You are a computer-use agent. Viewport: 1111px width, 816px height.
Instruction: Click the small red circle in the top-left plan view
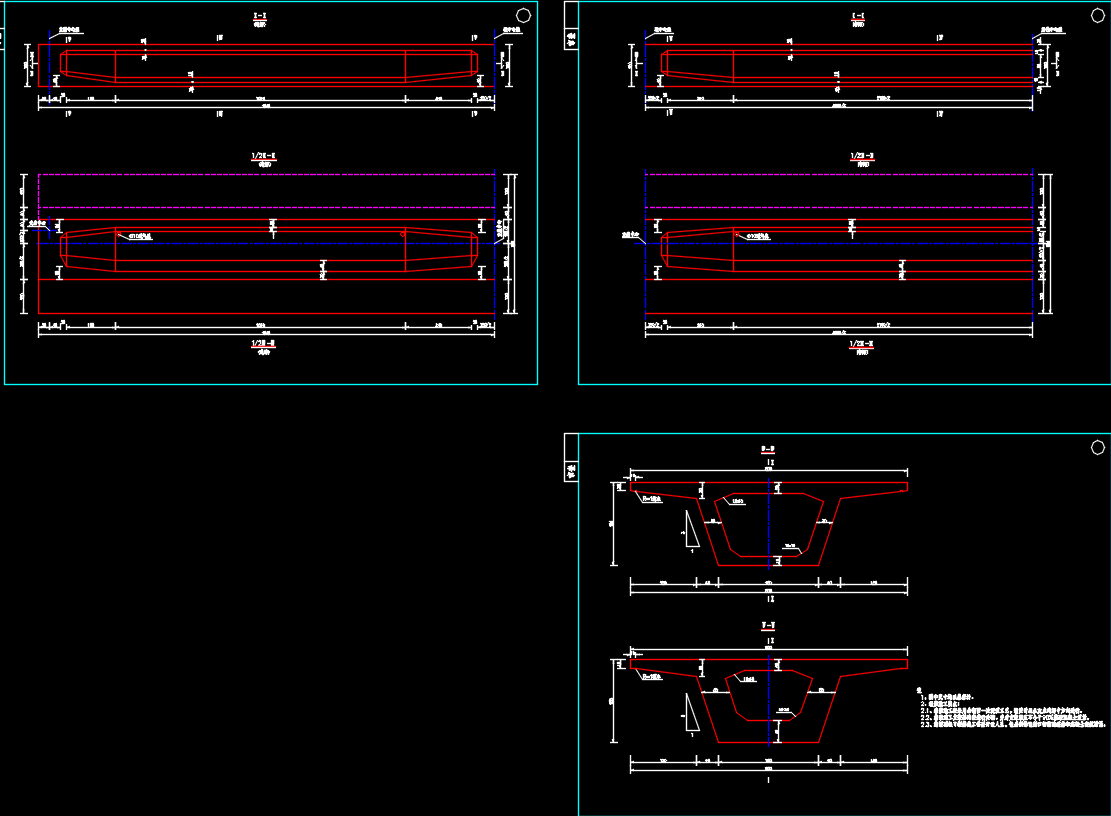(403, 235)
